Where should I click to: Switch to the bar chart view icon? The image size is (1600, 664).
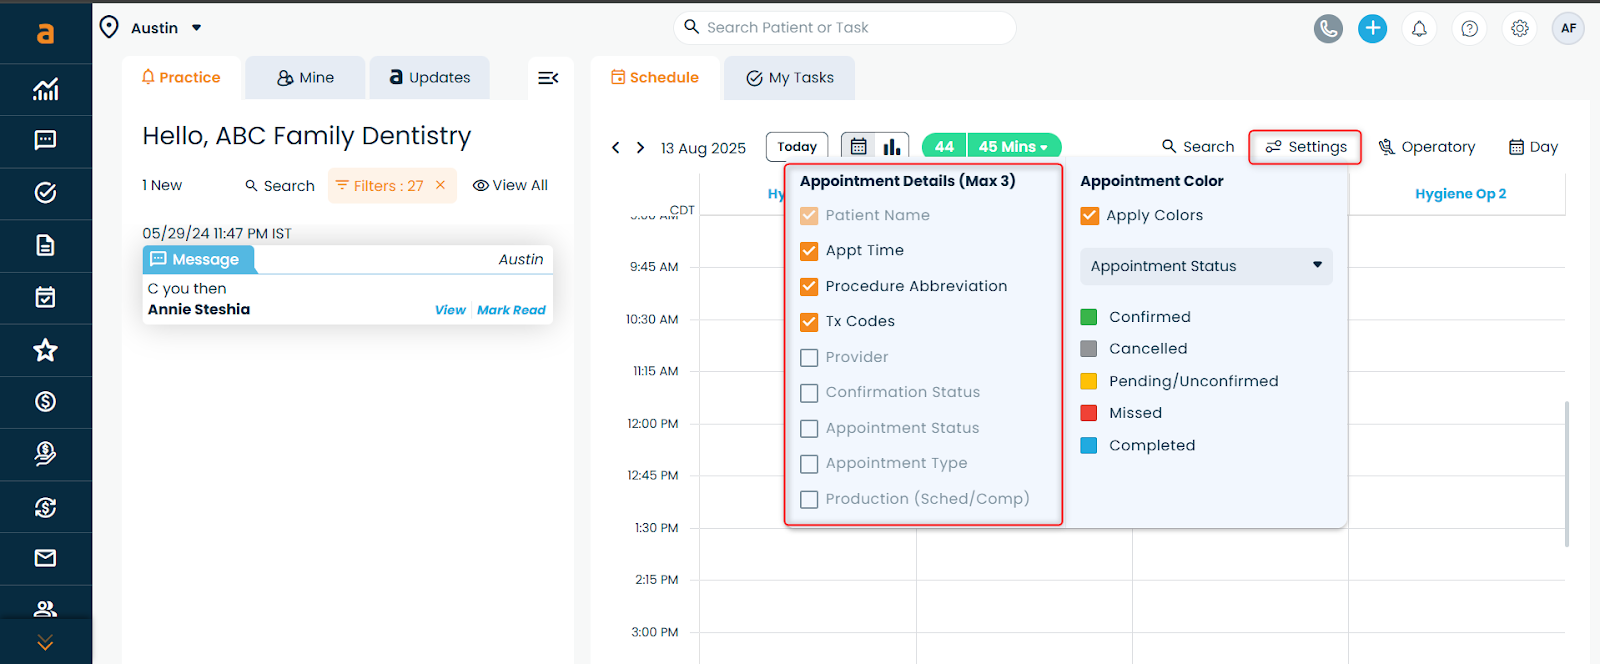(x=892, y=147)
